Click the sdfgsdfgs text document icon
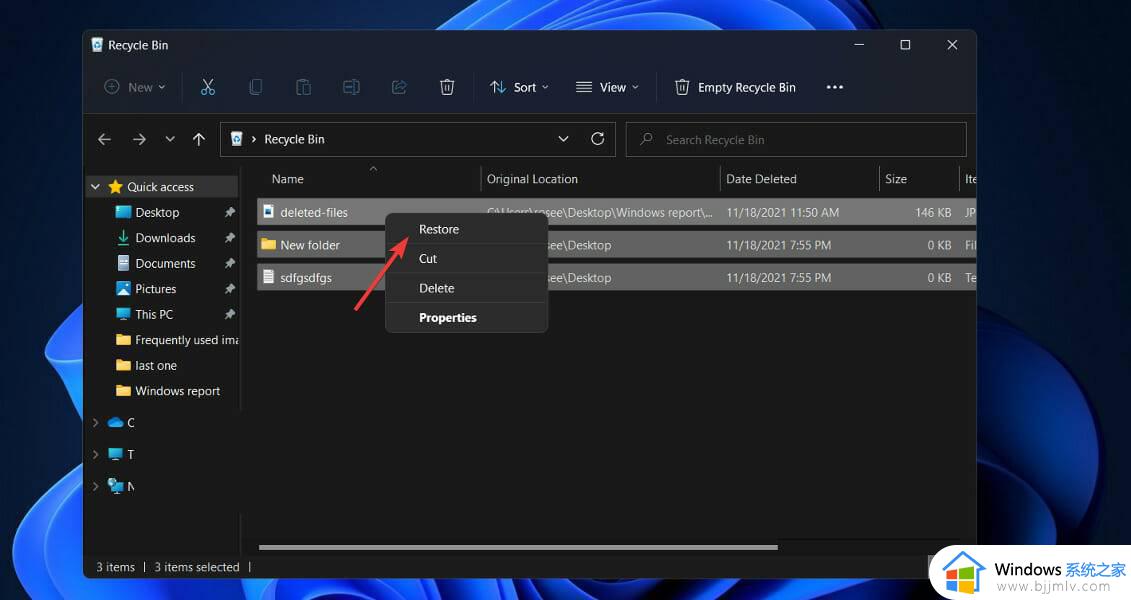Screen dimensions: 1131x600 click(x=268, y=276)
